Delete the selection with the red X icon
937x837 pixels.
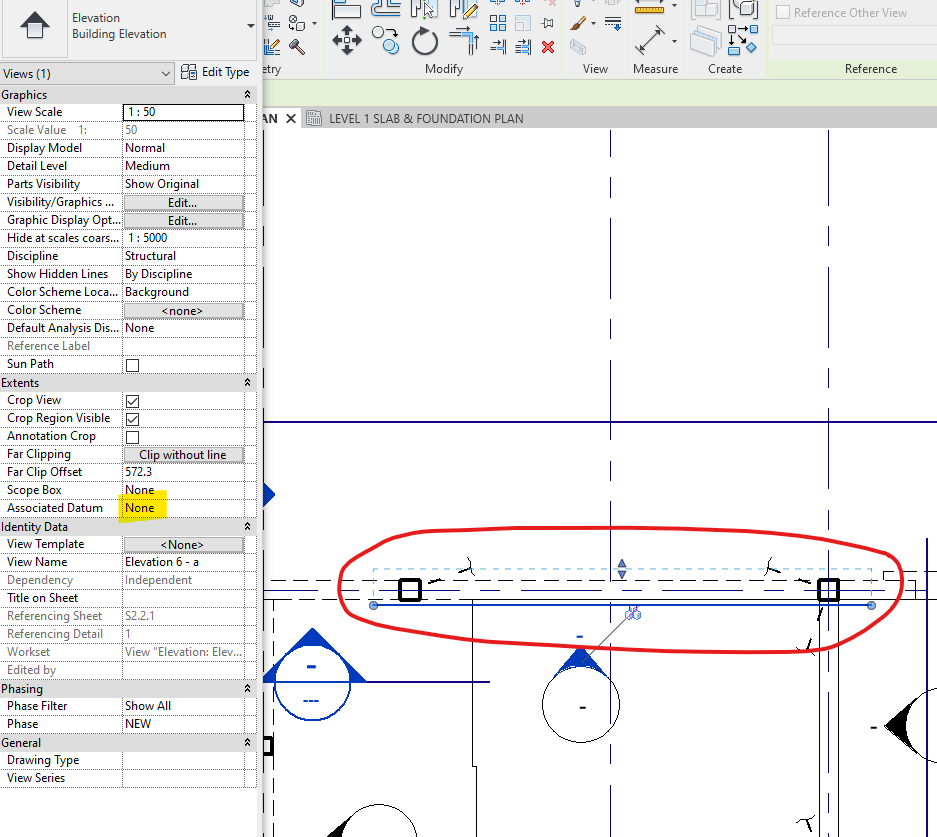click(547, 48)
